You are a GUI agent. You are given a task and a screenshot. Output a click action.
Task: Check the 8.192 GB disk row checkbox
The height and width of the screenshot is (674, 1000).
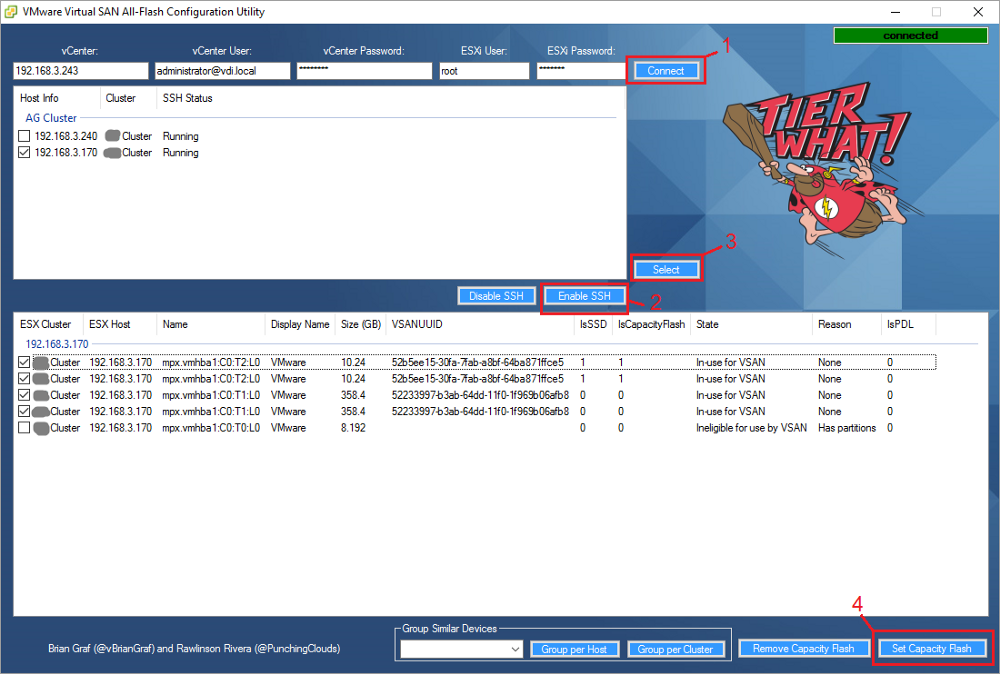[24, 428]
